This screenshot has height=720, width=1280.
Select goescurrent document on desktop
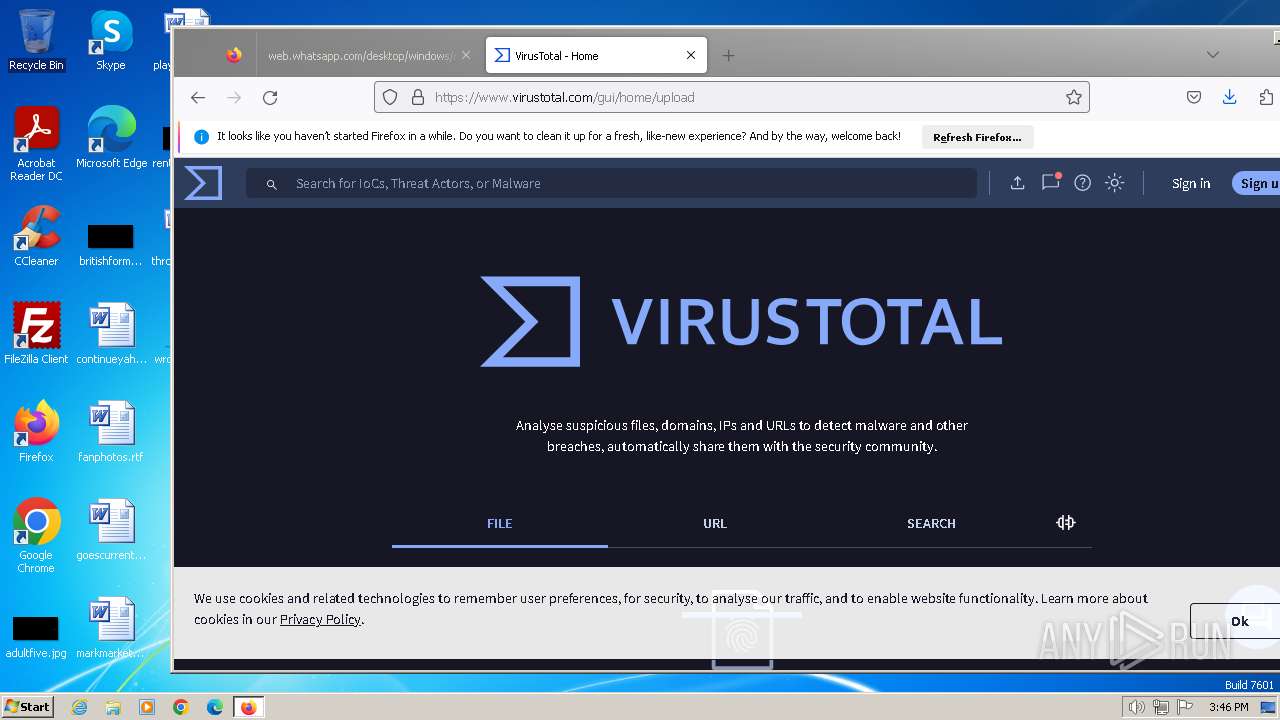tap(111, 530)
